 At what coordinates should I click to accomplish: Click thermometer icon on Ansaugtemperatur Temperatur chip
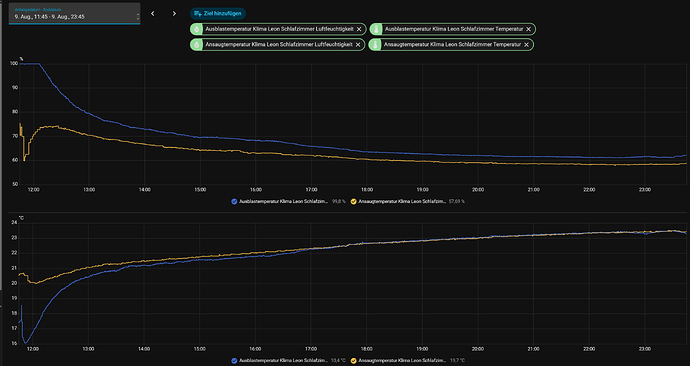(x=375, y=44)
